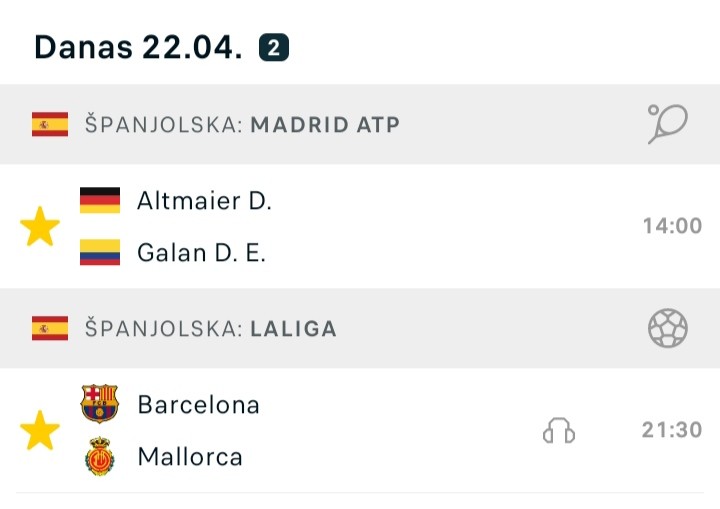Click the Colombian flag next to Galan

(100, 252)
